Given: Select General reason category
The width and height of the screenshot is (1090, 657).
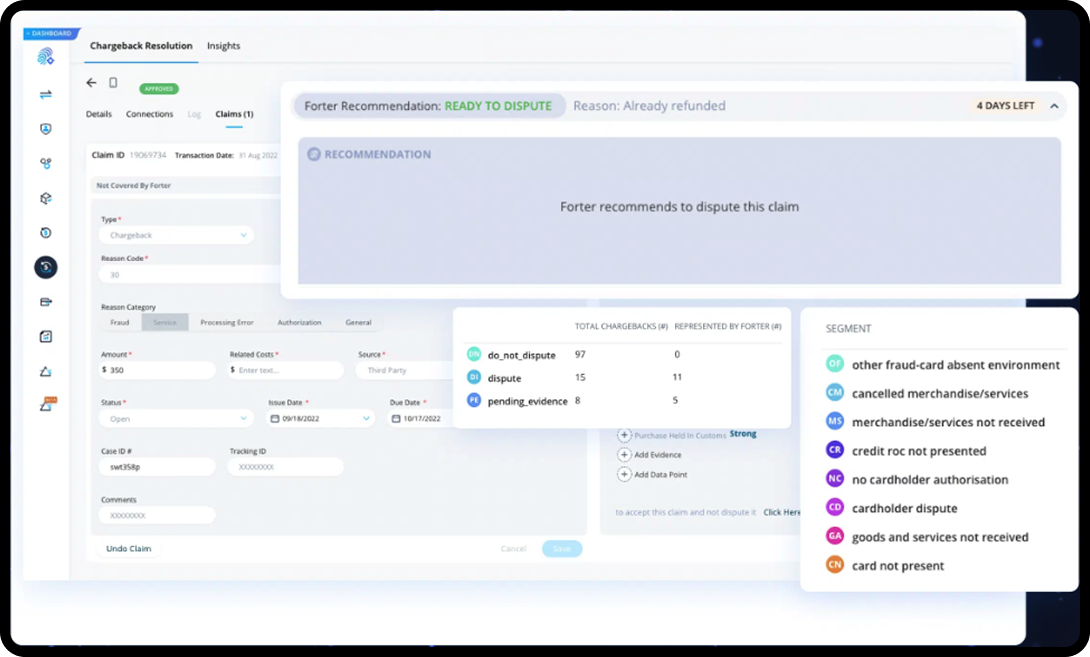Looking at the screenshot, I should 358,323.
